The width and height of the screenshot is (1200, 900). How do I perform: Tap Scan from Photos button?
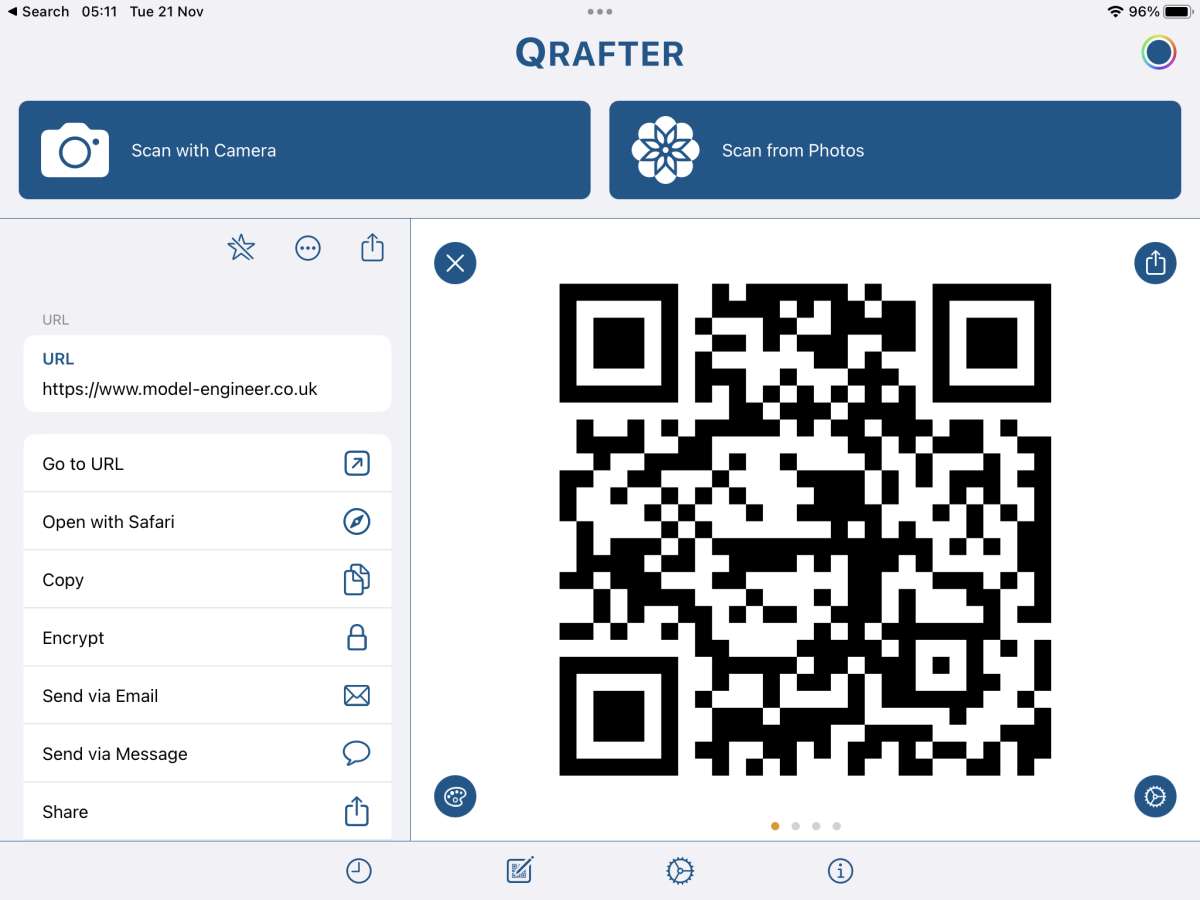[x=895, y=150]
